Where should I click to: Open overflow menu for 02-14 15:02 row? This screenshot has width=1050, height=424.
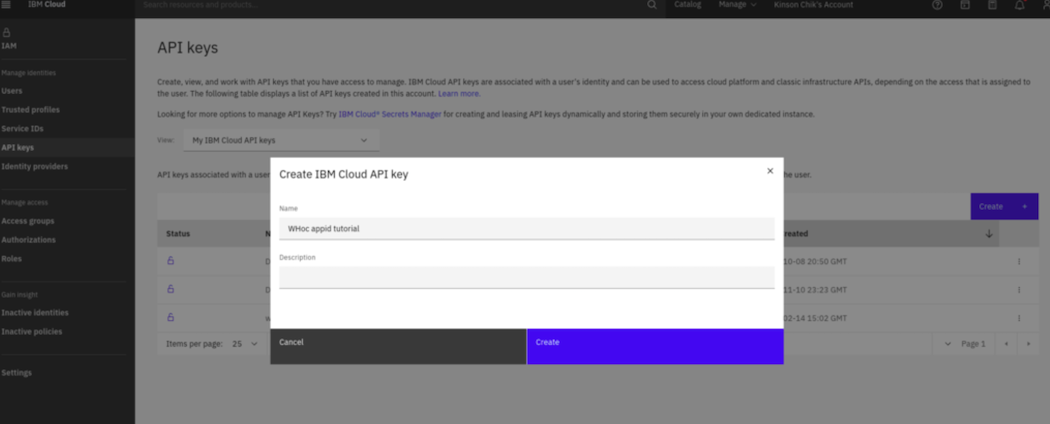pyautogui.click(x=1019, y=317)
